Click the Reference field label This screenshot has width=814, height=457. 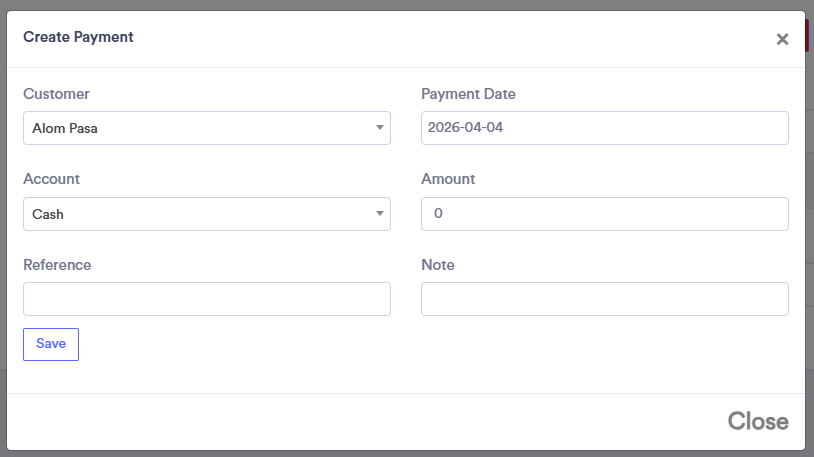click(x=57, y=265)
